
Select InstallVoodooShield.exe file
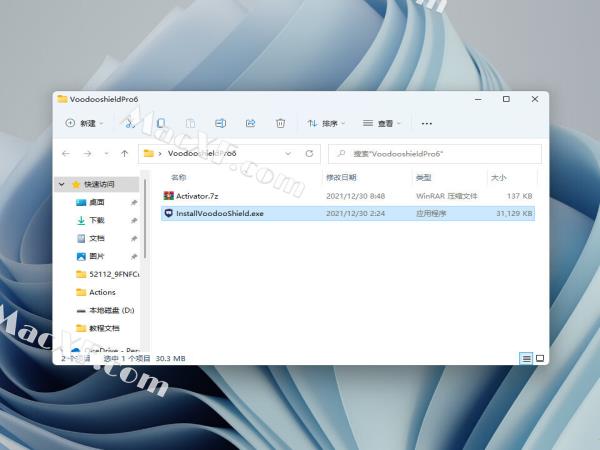(347, 213)
